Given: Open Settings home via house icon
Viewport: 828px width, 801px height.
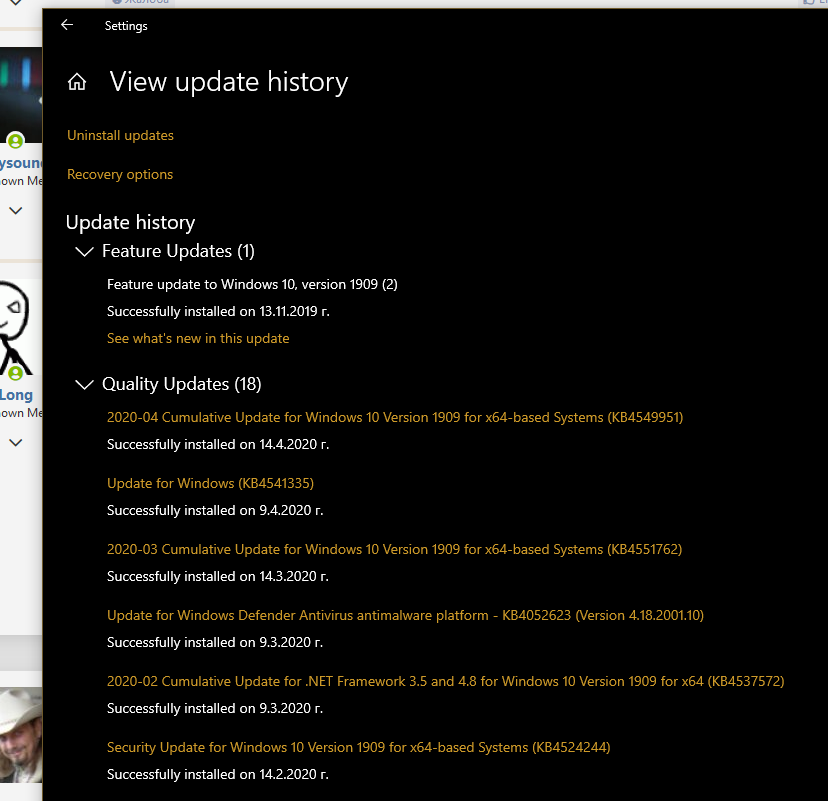Looking at the screenshot, I should click(77, 82).
